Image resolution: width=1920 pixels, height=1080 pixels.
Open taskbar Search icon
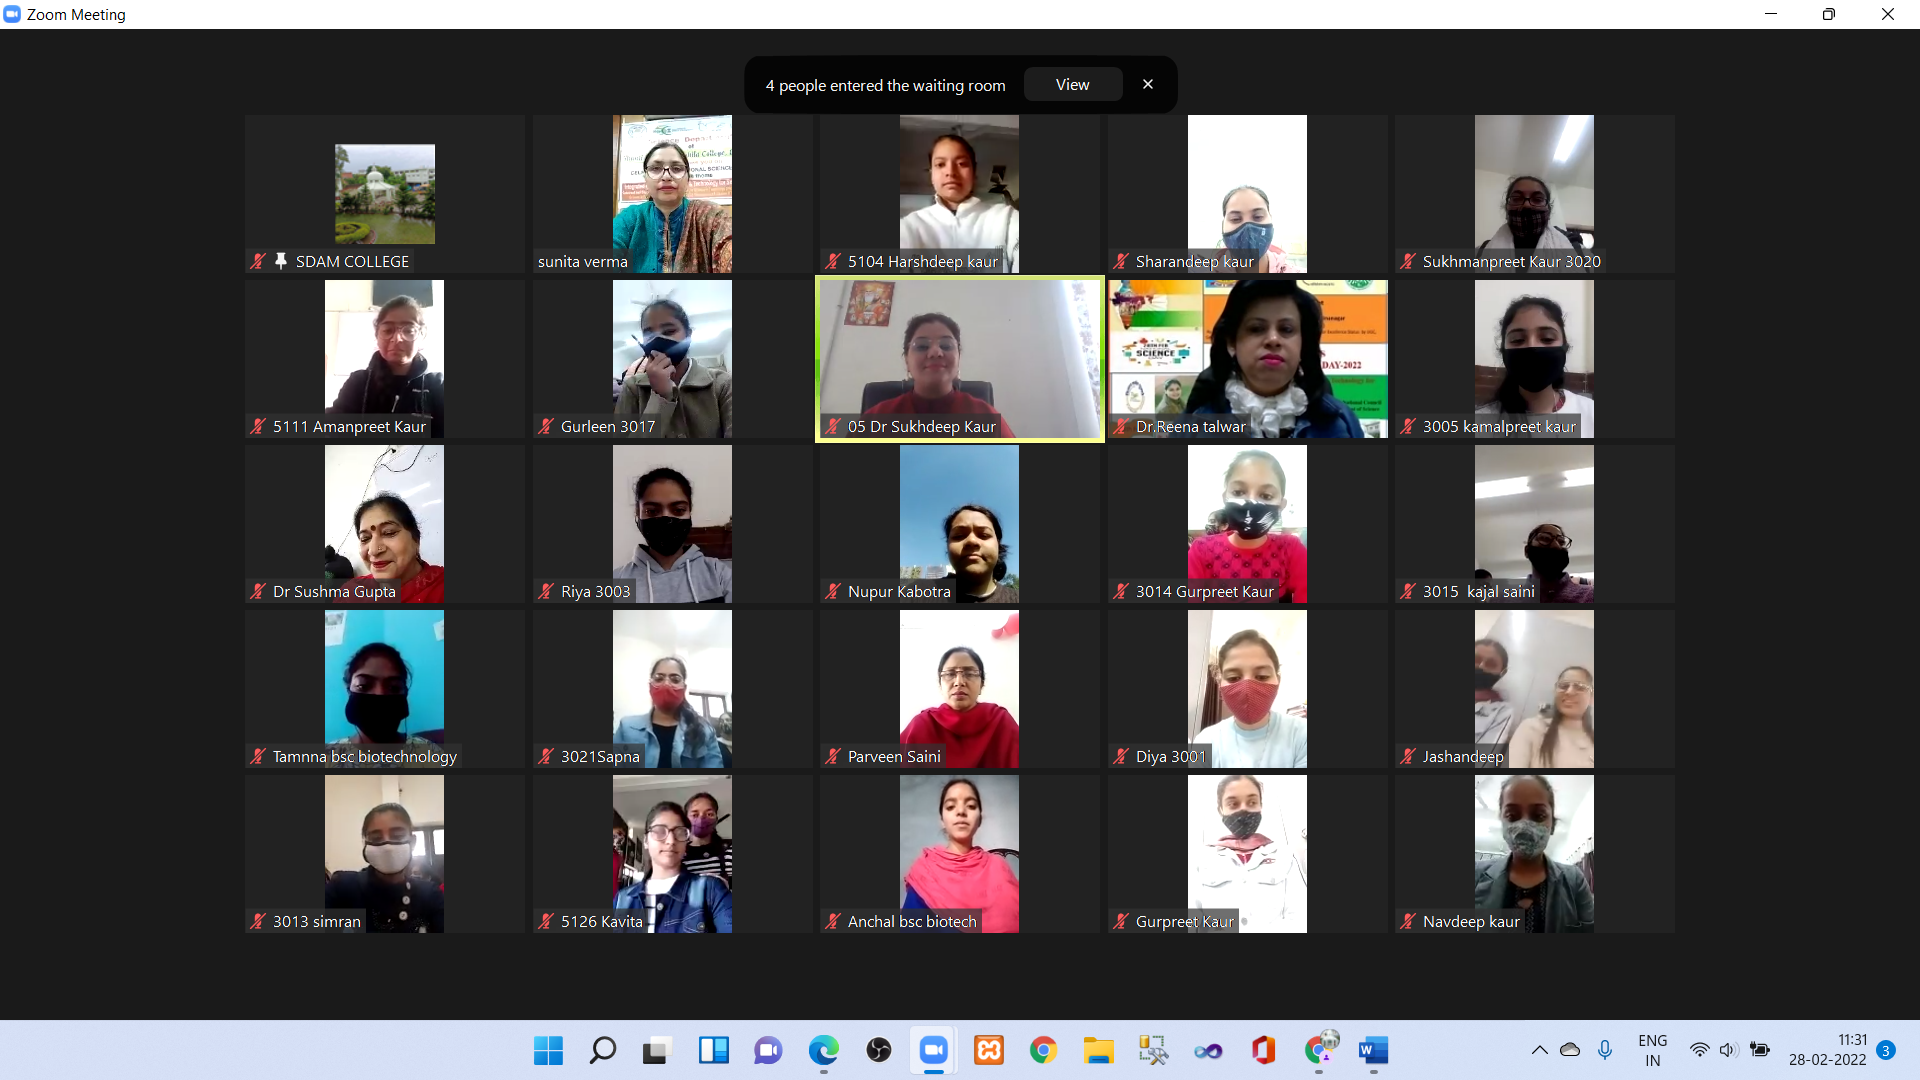pyautogui.click(x=602, y=1050)
